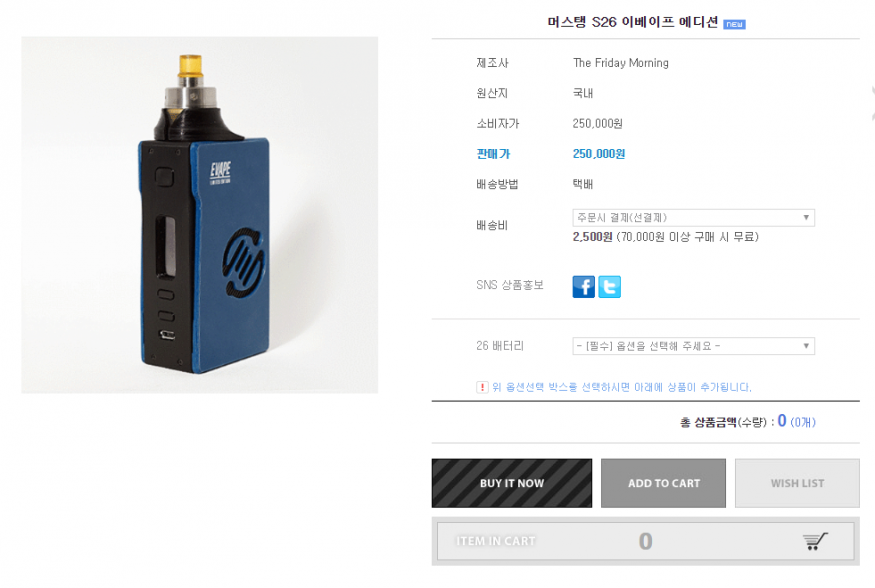Open the ITEM IN CART bar
This screenshot has height=588, width=875.
click(646, 541)
